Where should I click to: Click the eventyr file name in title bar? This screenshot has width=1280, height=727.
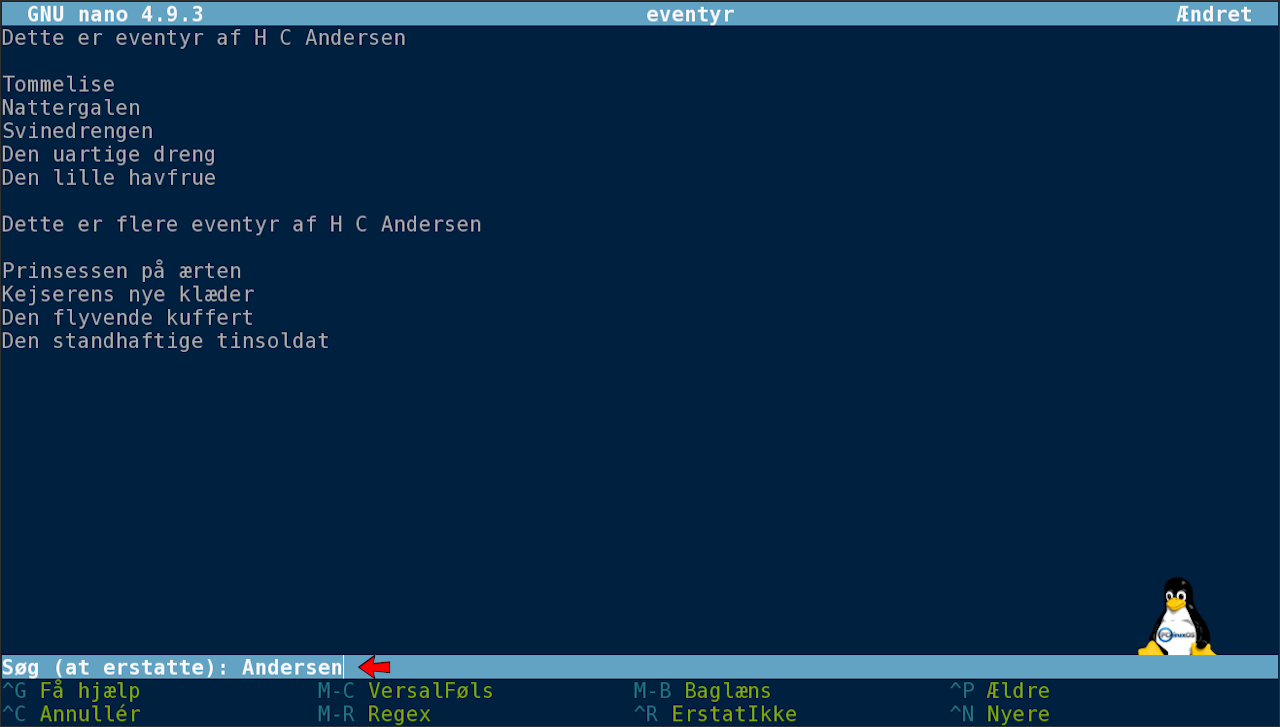[690, 14]
